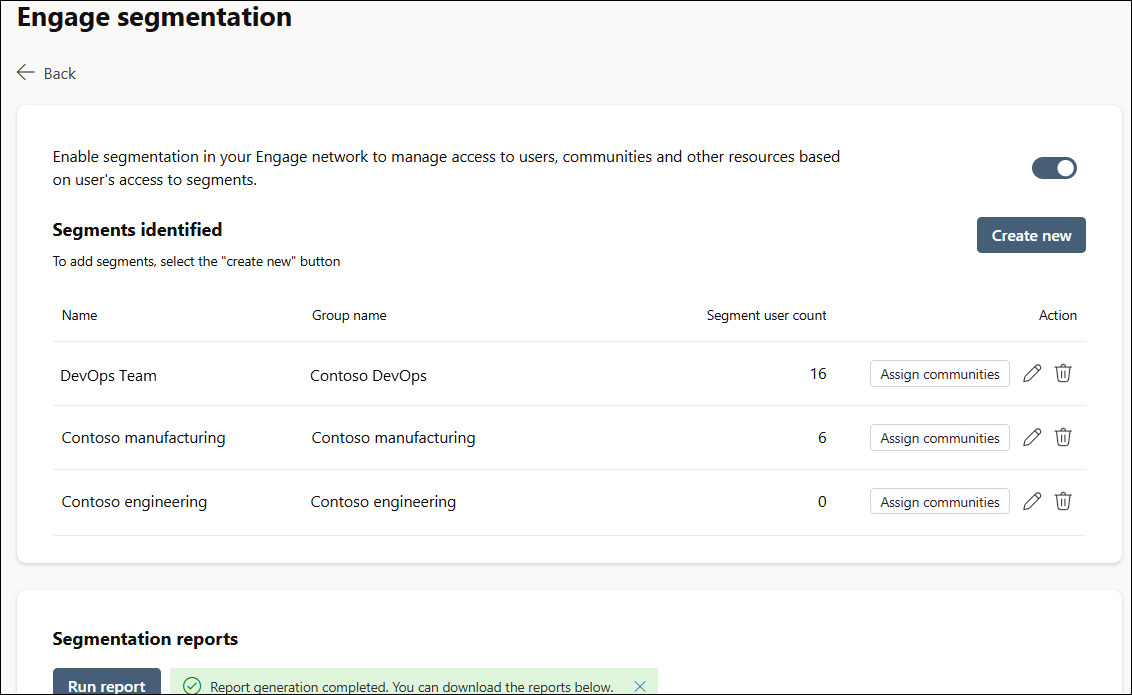Delete the Contoso engineering segment trash icon
This screenshot has width=1132, height=695.
click(x=1063, y=501)
